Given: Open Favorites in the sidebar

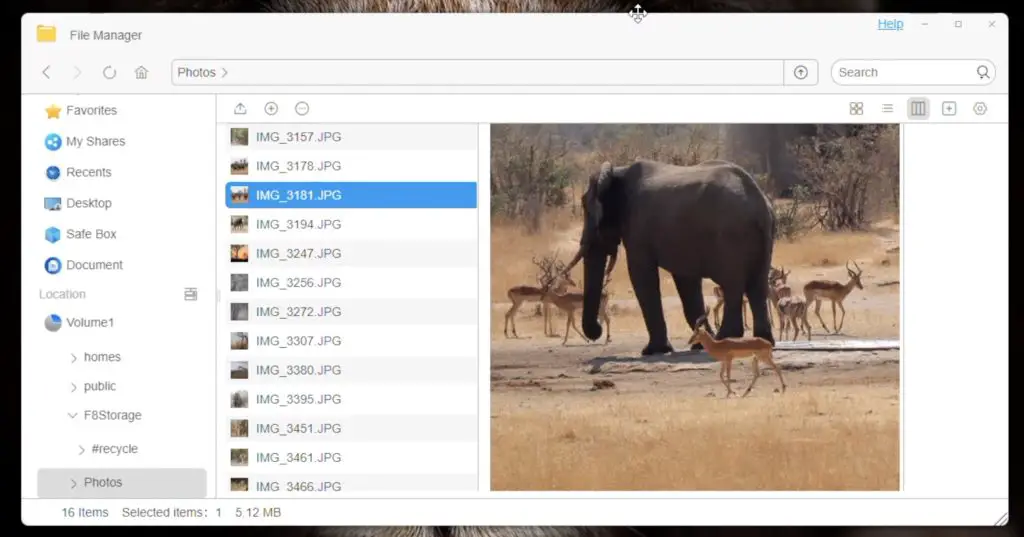Looking at the screenshot, I should pos(91,111).
